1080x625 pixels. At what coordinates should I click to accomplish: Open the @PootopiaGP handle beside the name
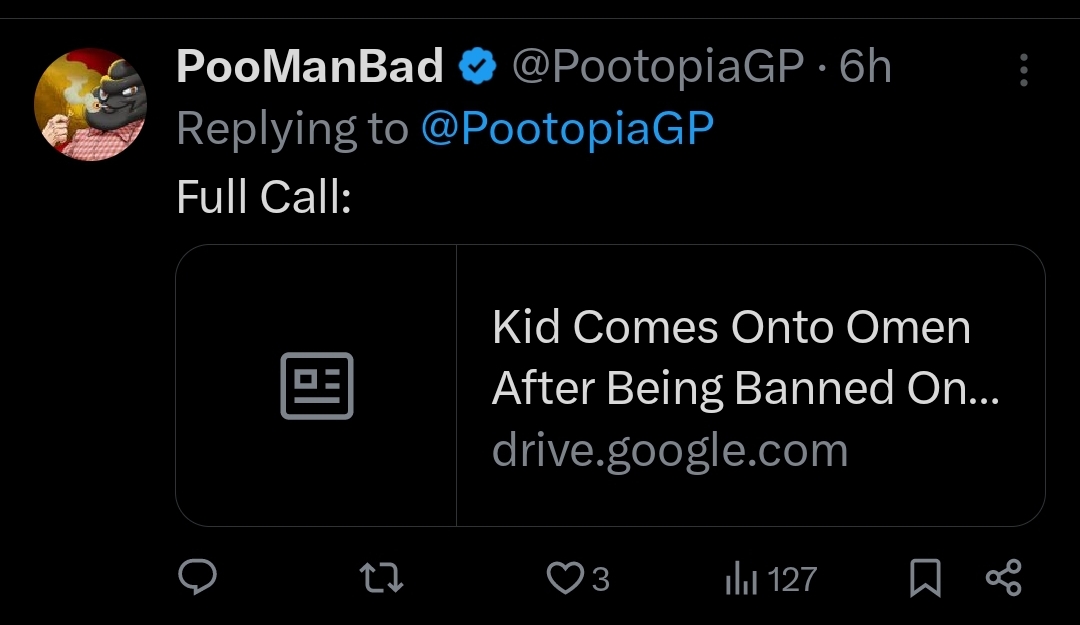tap(658, 68)
